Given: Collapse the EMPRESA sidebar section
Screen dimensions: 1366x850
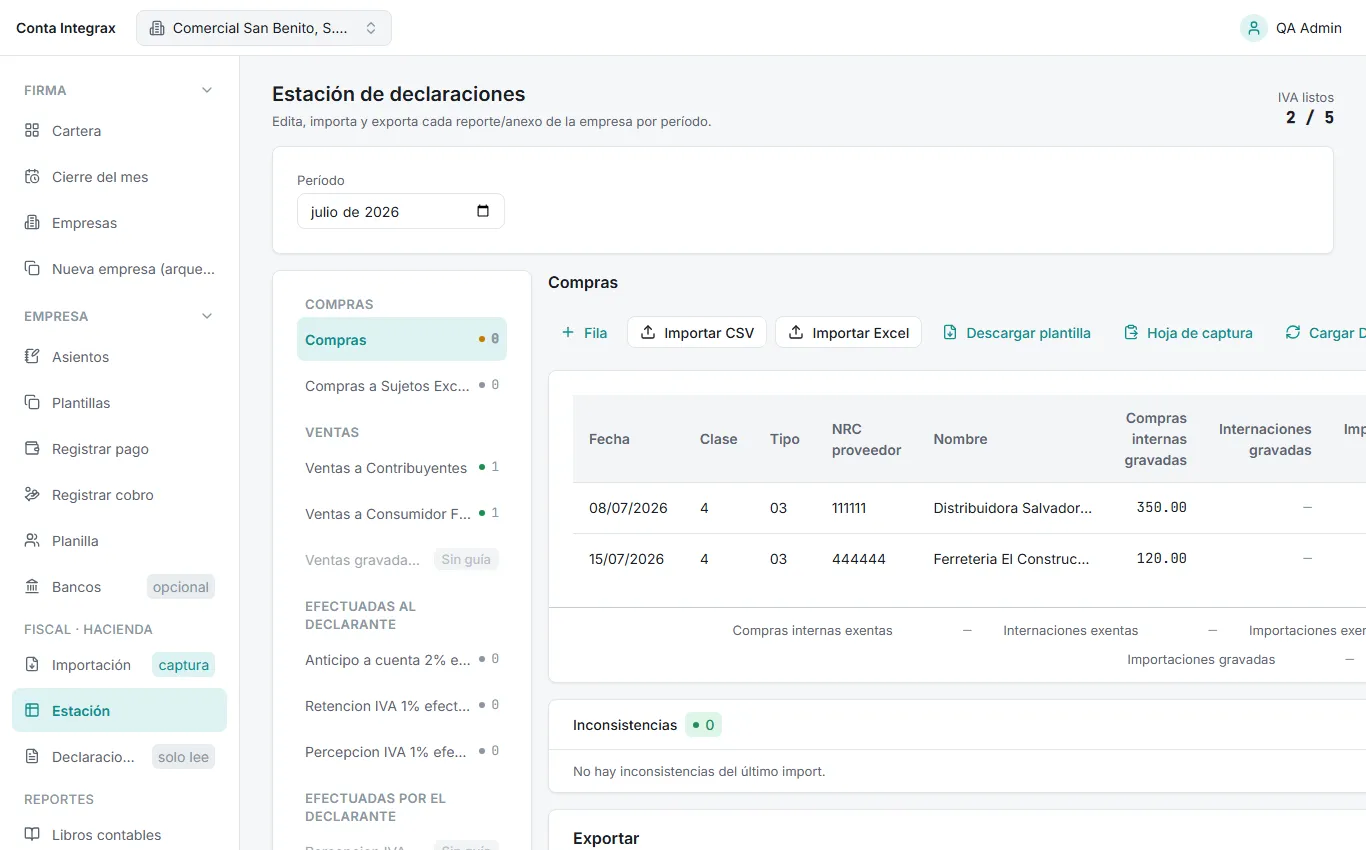Looking at the screenshot, I should pyautogui.click(x=207, y=316).
